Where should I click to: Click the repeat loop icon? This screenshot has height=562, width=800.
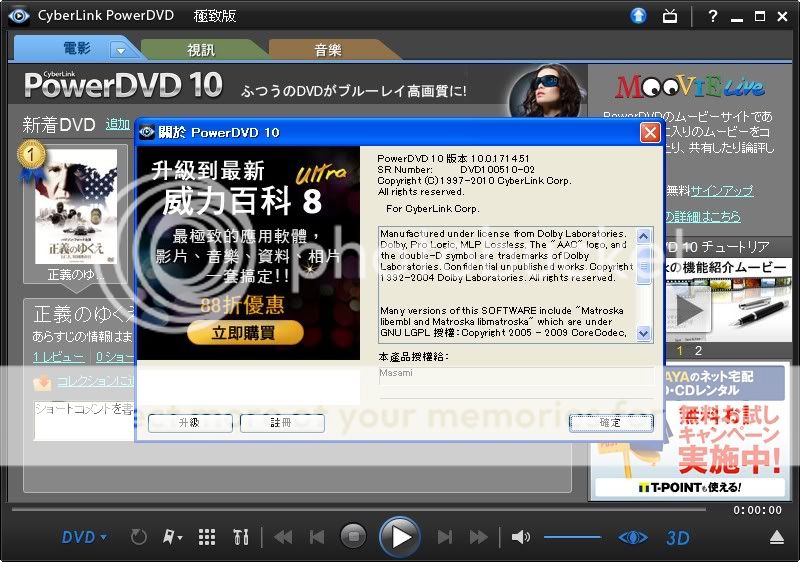click(x=138, y=537)
